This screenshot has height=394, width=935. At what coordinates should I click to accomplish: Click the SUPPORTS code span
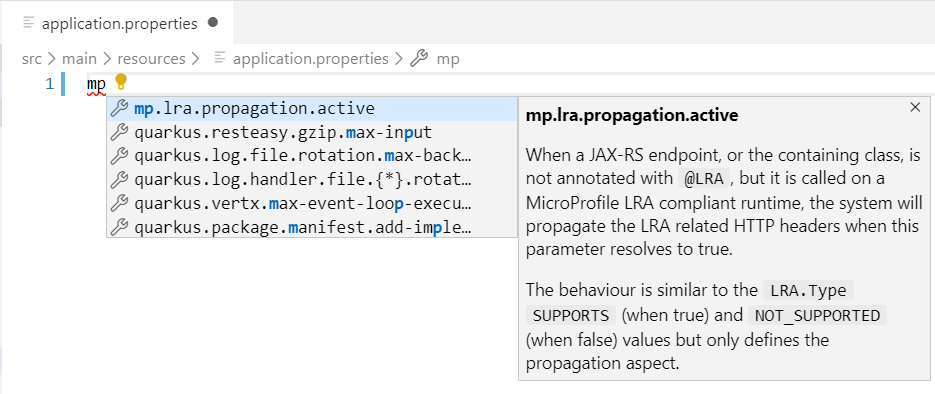pos(571,315)
